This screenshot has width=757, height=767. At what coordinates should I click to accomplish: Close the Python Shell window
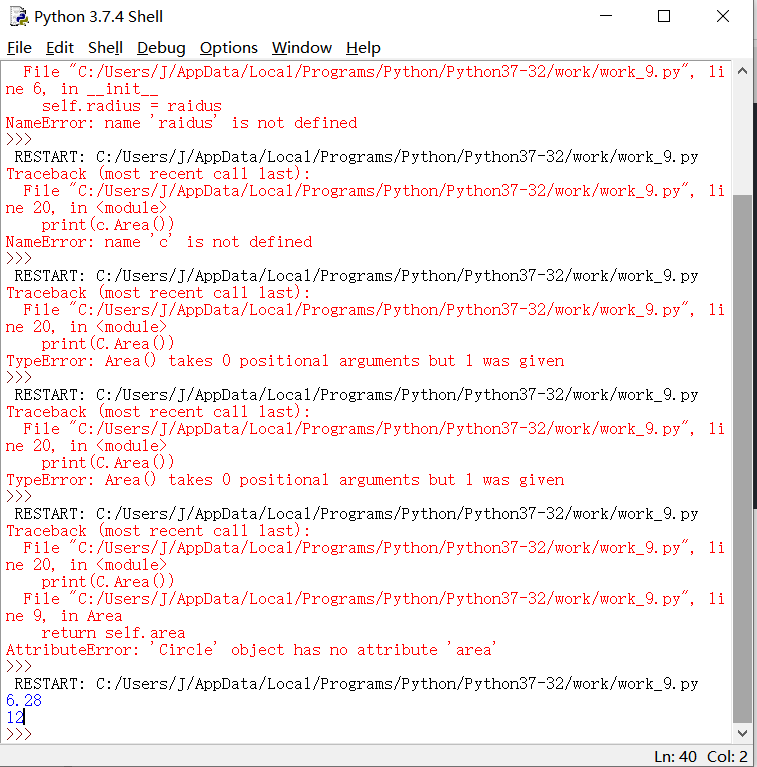click(722, 16)
